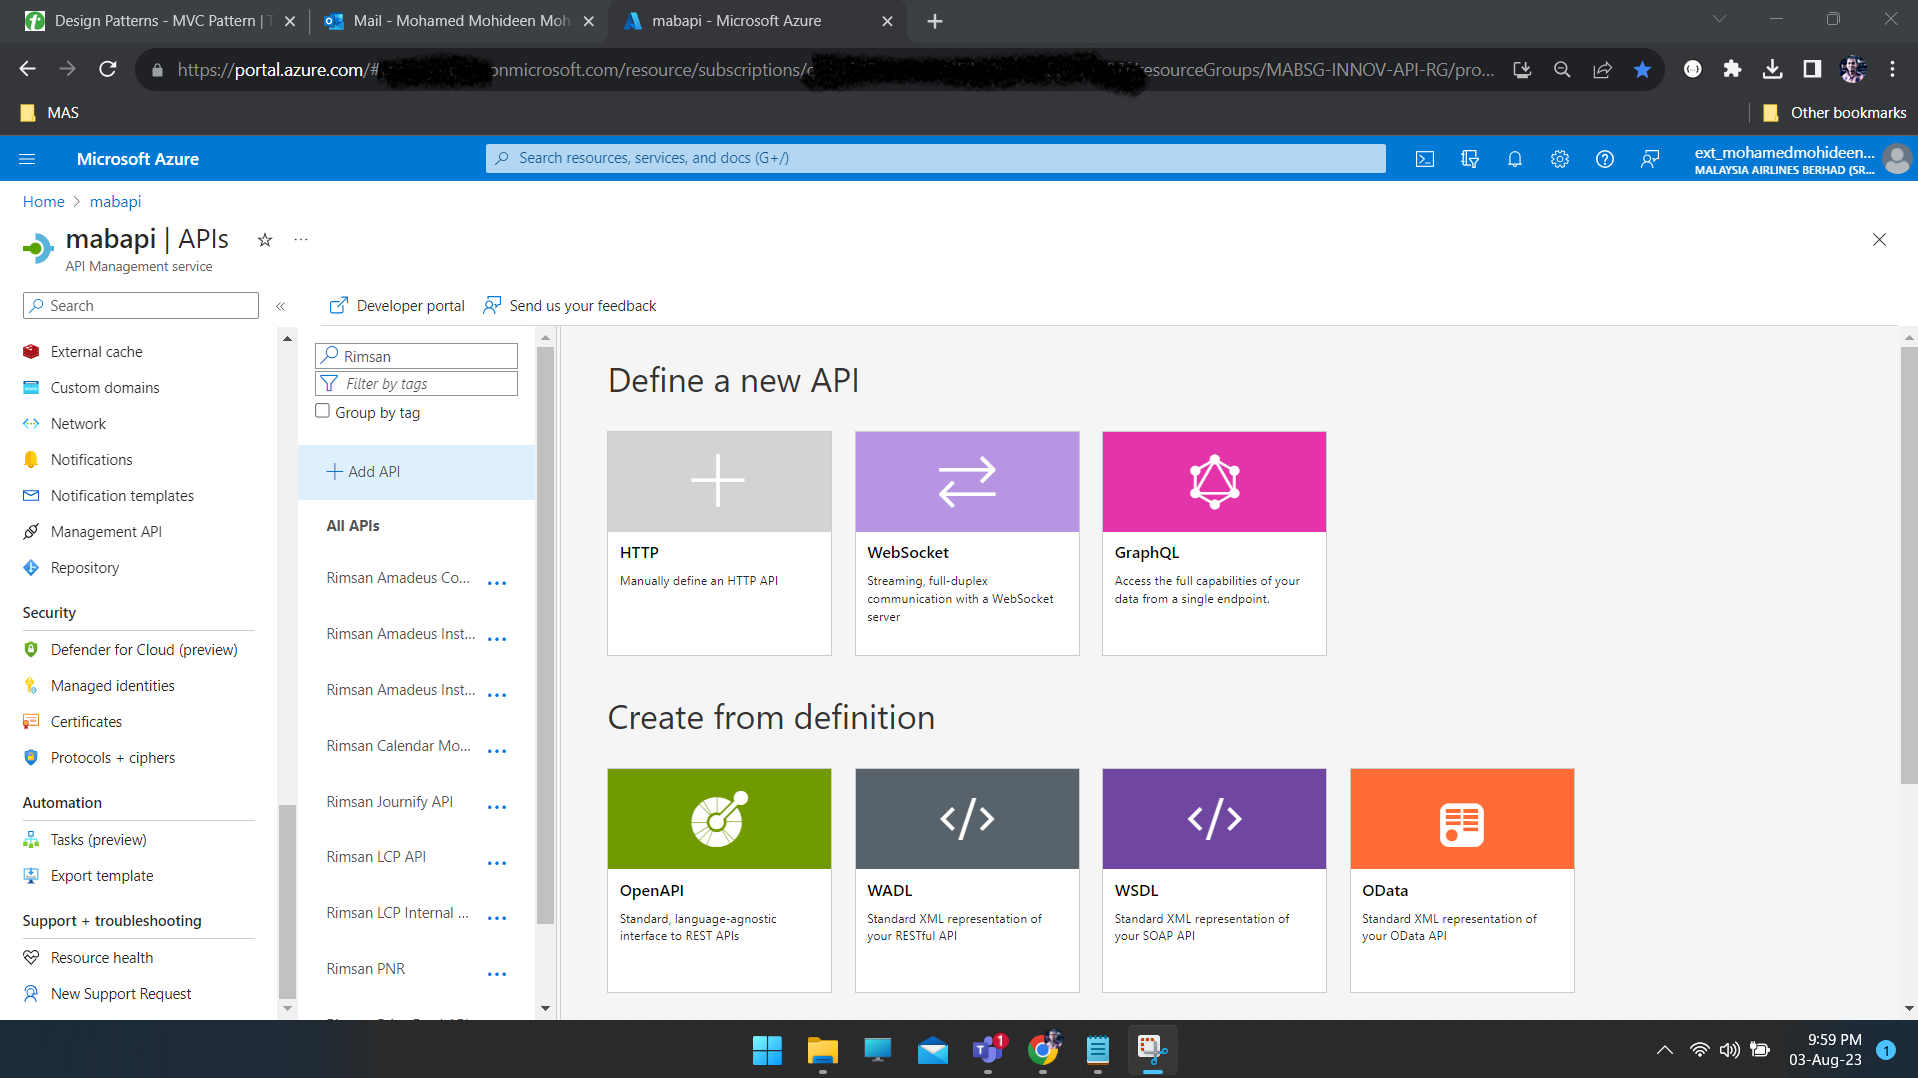Switch to the Mail browser tab
The image size is (1918, 1078).
(460, 21)
